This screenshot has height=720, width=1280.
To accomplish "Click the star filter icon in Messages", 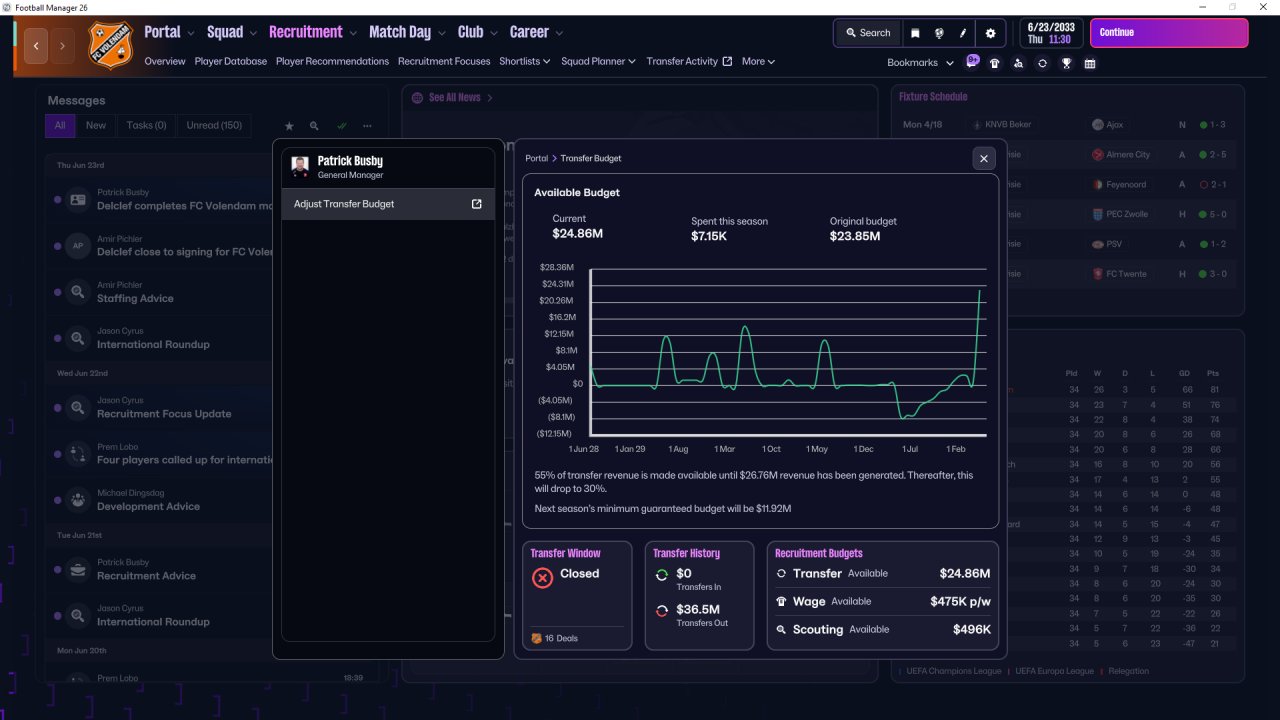I will [x=289, y=126].
